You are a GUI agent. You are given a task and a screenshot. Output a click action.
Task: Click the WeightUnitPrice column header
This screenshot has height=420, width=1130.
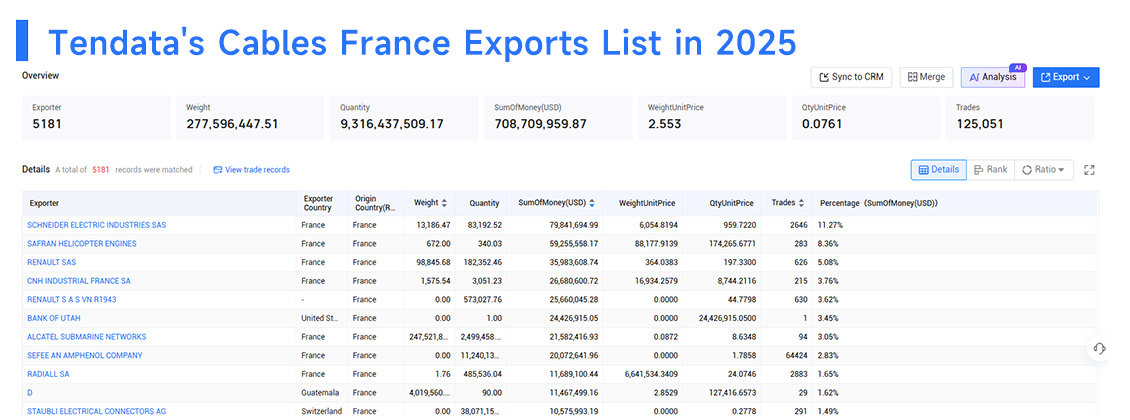pyautogui.click(x=643, y=203)
